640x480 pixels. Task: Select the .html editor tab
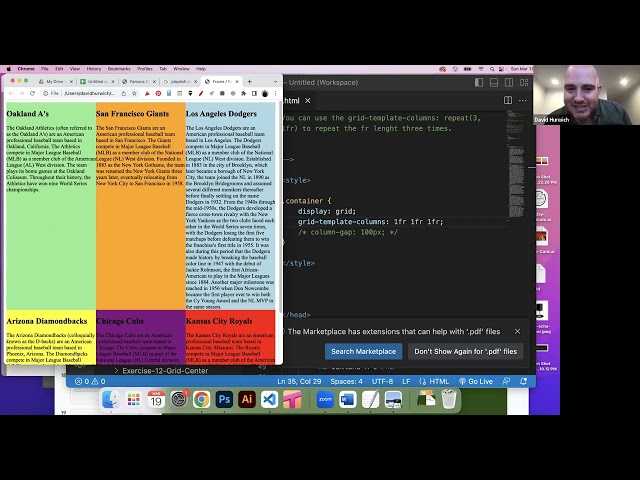pos(292,100)
